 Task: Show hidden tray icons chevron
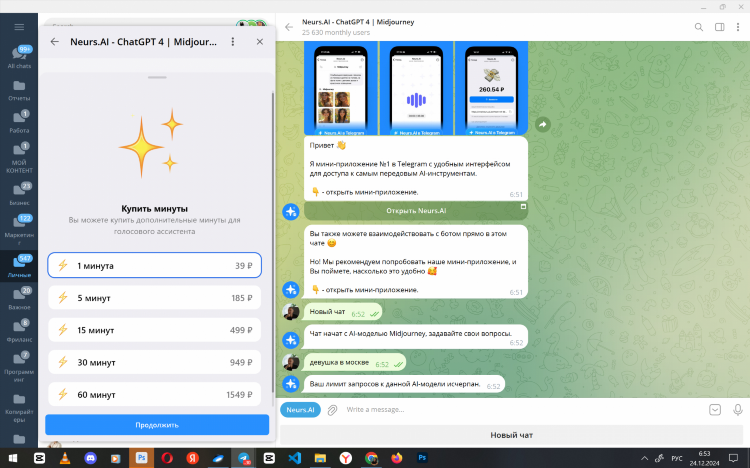pyautogui.click(x=644, y=458)
